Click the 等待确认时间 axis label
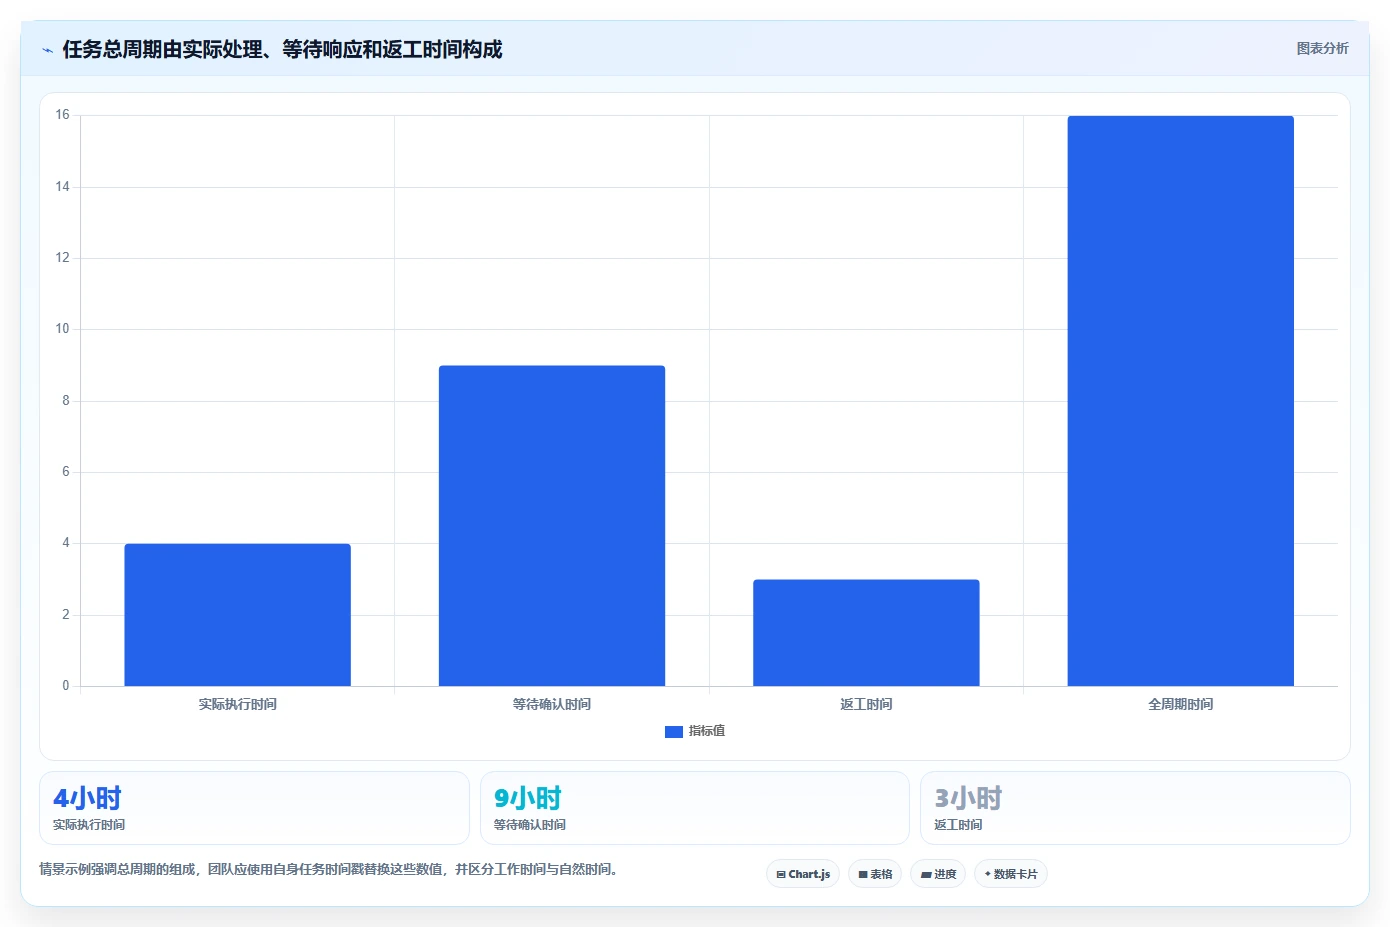Viewport: 1390px width, 927px height. [552, 704]
